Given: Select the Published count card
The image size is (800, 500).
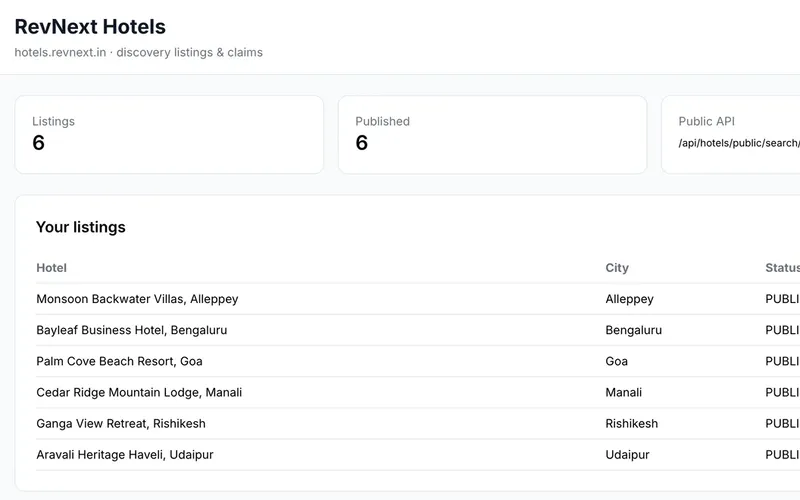Looking at the screenshot, I should coord(492,135).
